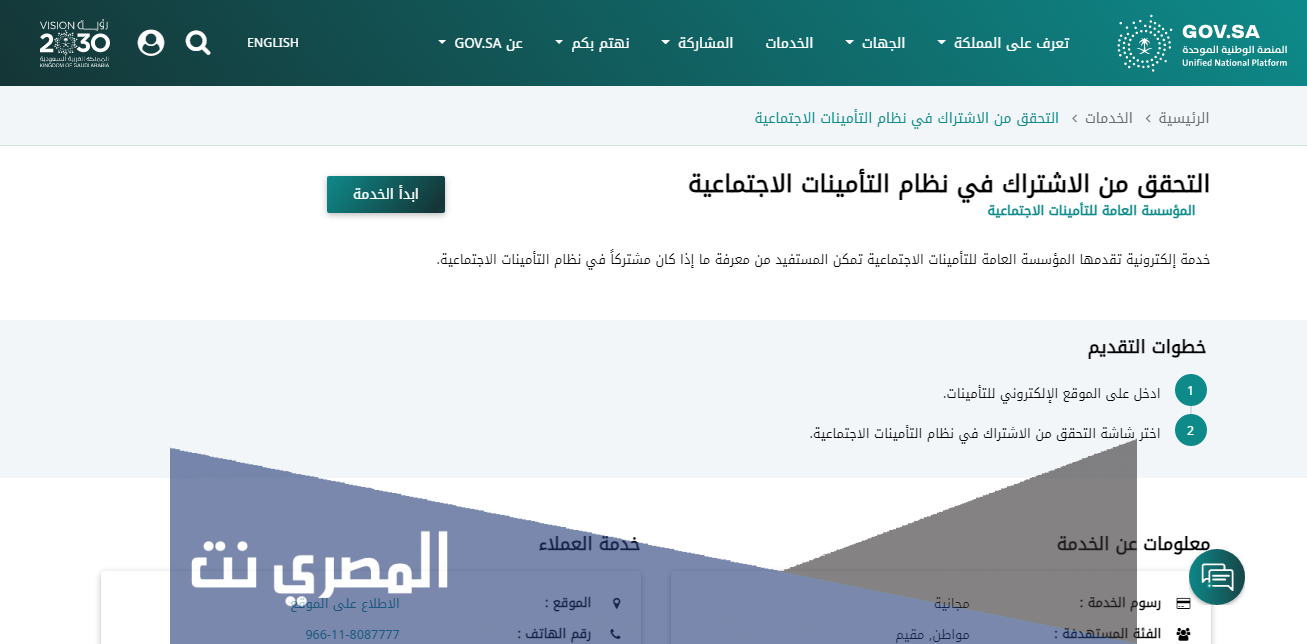Viewport: 1307px width, 644px height.
Task: Open the live chat bubble icon
Action: pyautogui.click(x=1216, y=577)
